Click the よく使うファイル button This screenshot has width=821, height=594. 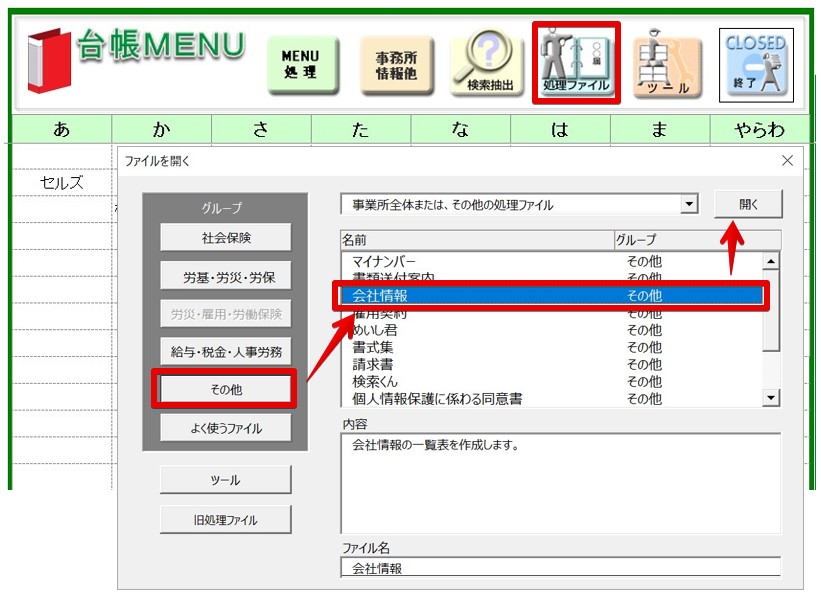[x=226, y=428]
